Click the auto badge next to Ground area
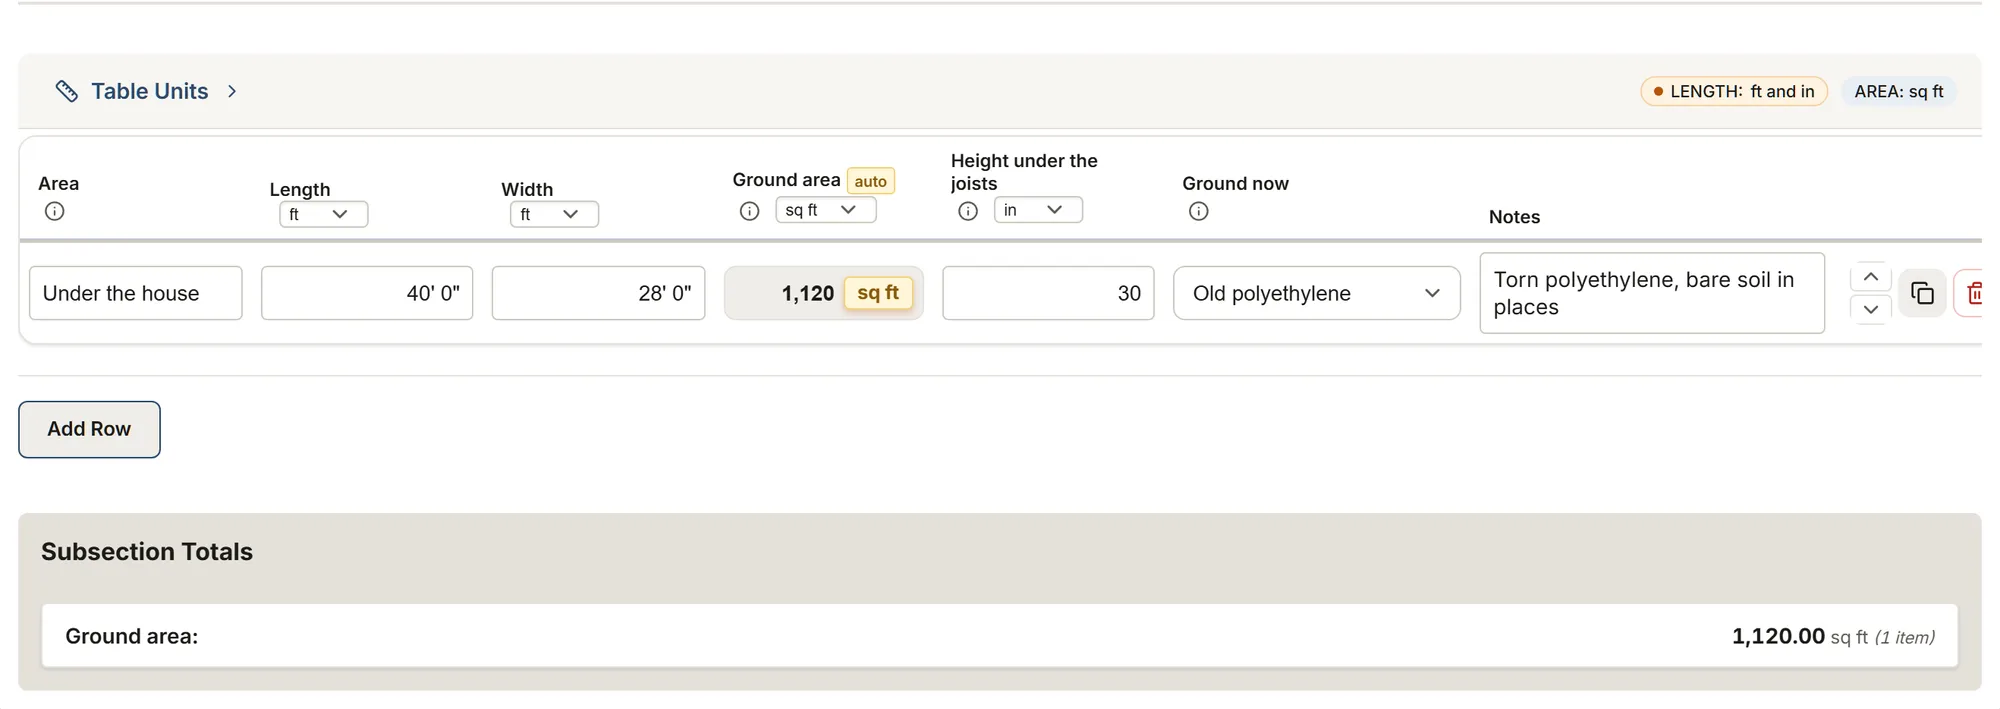This screenshot has height=709, width=2000. click(x=870, y=181)
